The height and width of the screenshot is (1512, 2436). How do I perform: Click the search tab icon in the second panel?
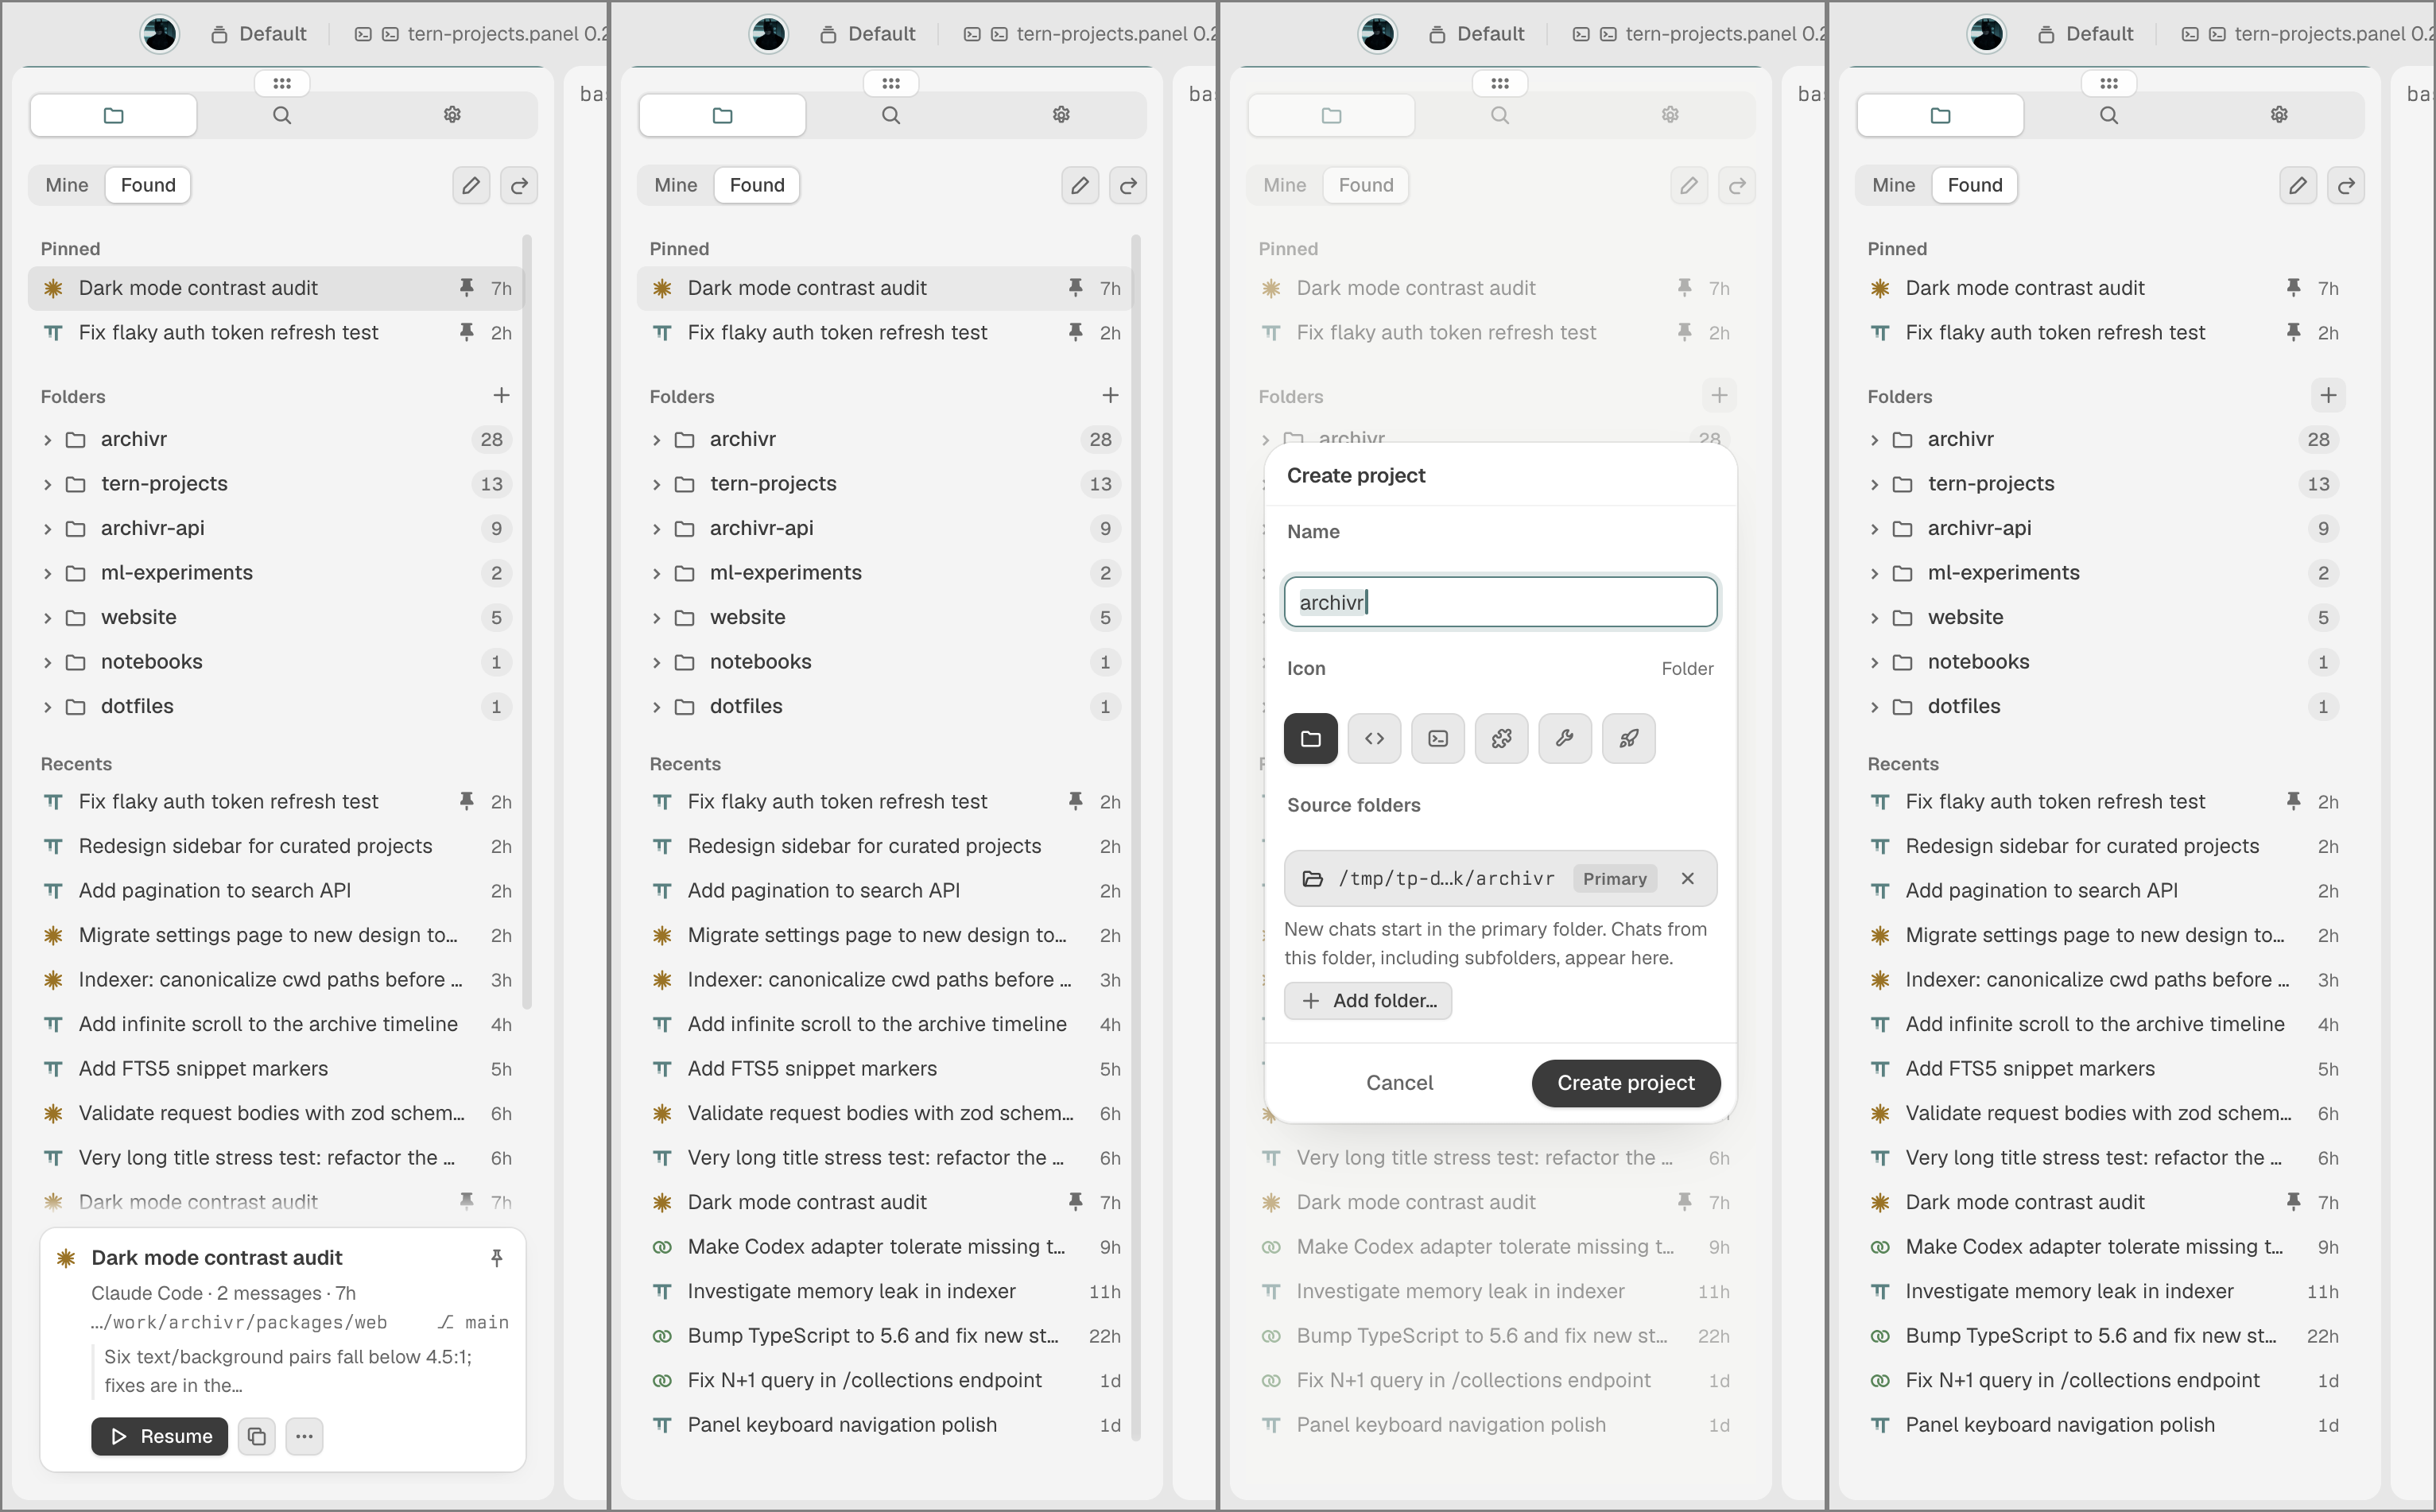pyautogui.click(x=891, y=115)
